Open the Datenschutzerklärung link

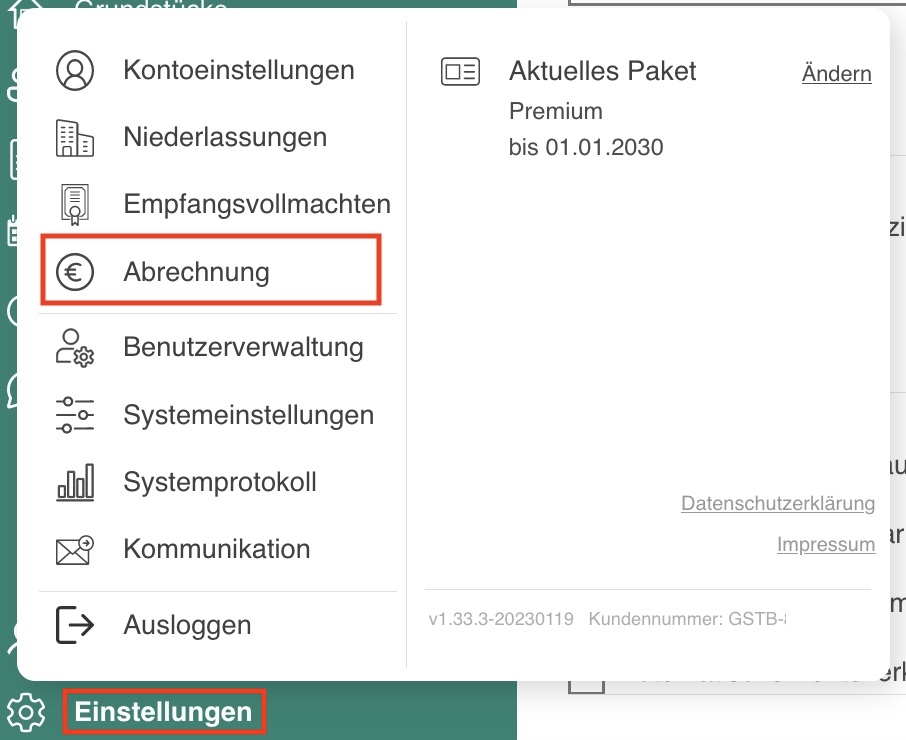pyautogui.click(x=778, y=503)
